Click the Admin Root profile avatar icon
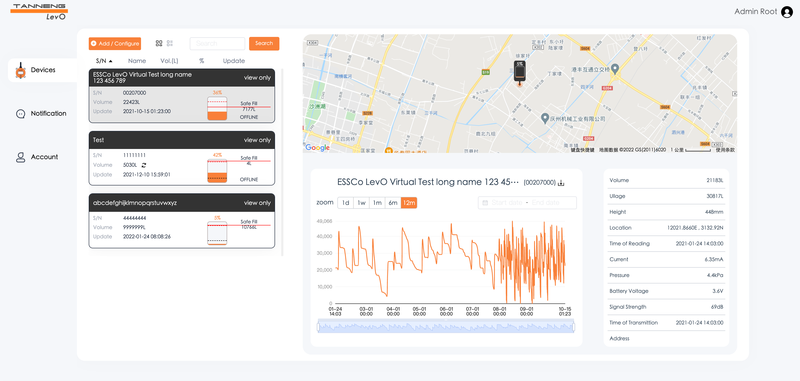The width and height of the screenshot is (800, 381). tap(787, 12)
